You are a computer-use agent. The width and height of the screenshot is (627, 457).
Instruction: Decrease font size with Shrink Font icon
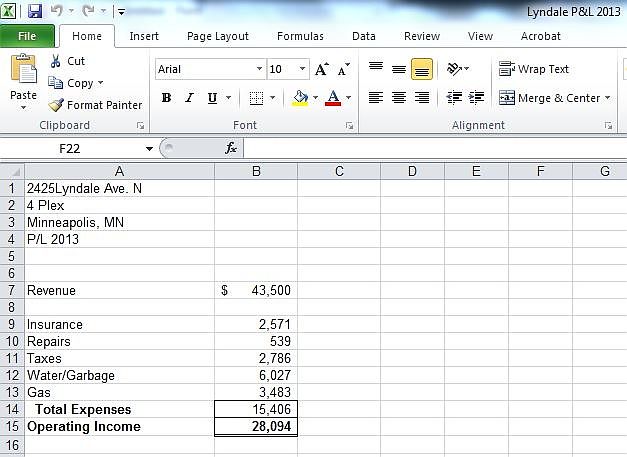coord(343,69)
